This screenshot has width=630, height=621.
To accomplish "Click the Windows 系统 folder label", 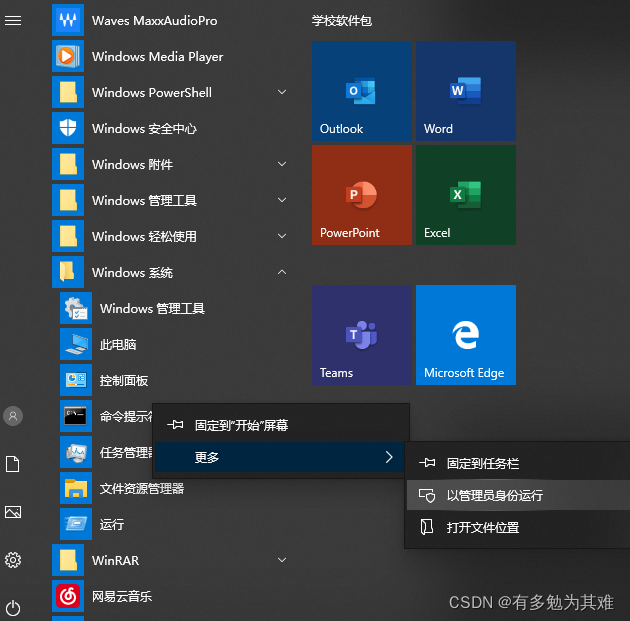I will tap(132, 273).
